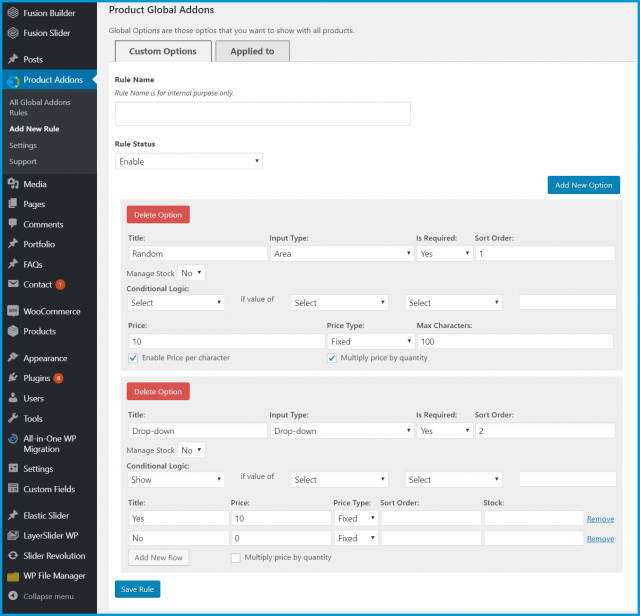Screen dimensions: 640x616
Task: Click the Add New Option button
Action: 583,185
